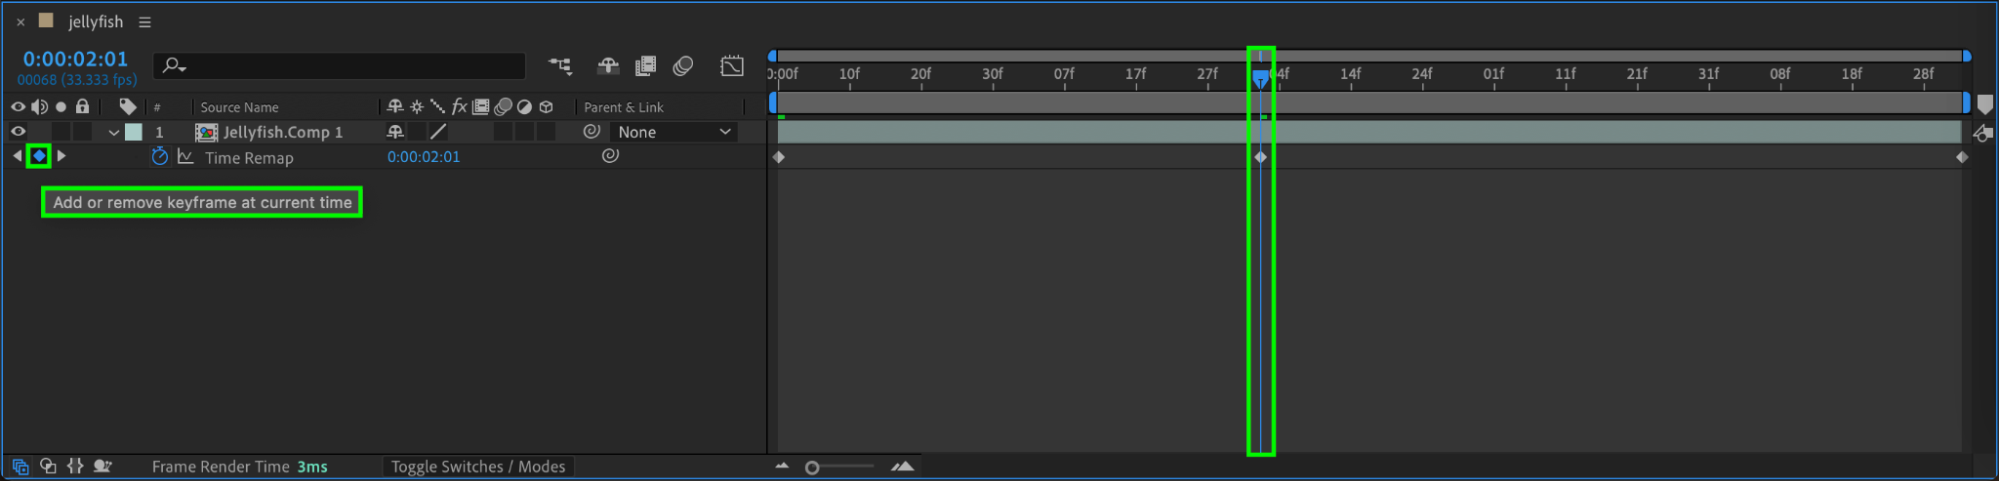Open the jellyfish panel menu
The height and width of the screenshot is (482, 1999).
145,22
